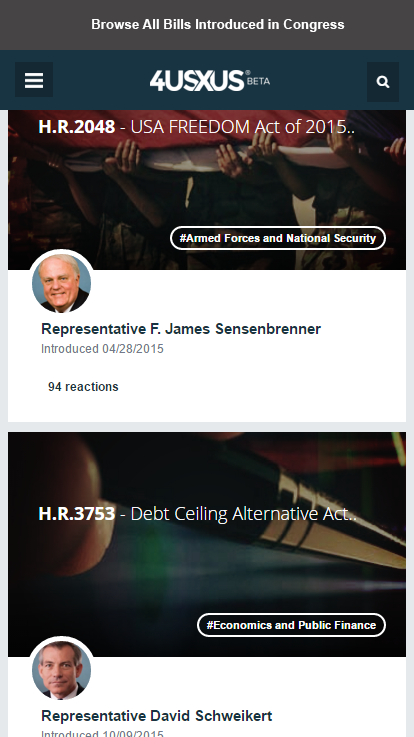Click the flag-carrying soldiers bill image
Image resolution: width=414 pixels, height=737 pixels.
[x=207, y=190]
